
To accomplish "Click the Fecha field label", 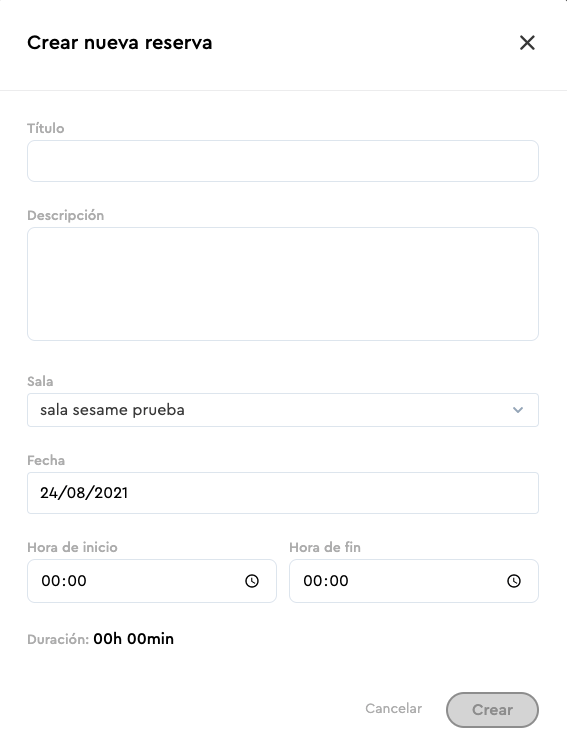I will click(46, 460).
